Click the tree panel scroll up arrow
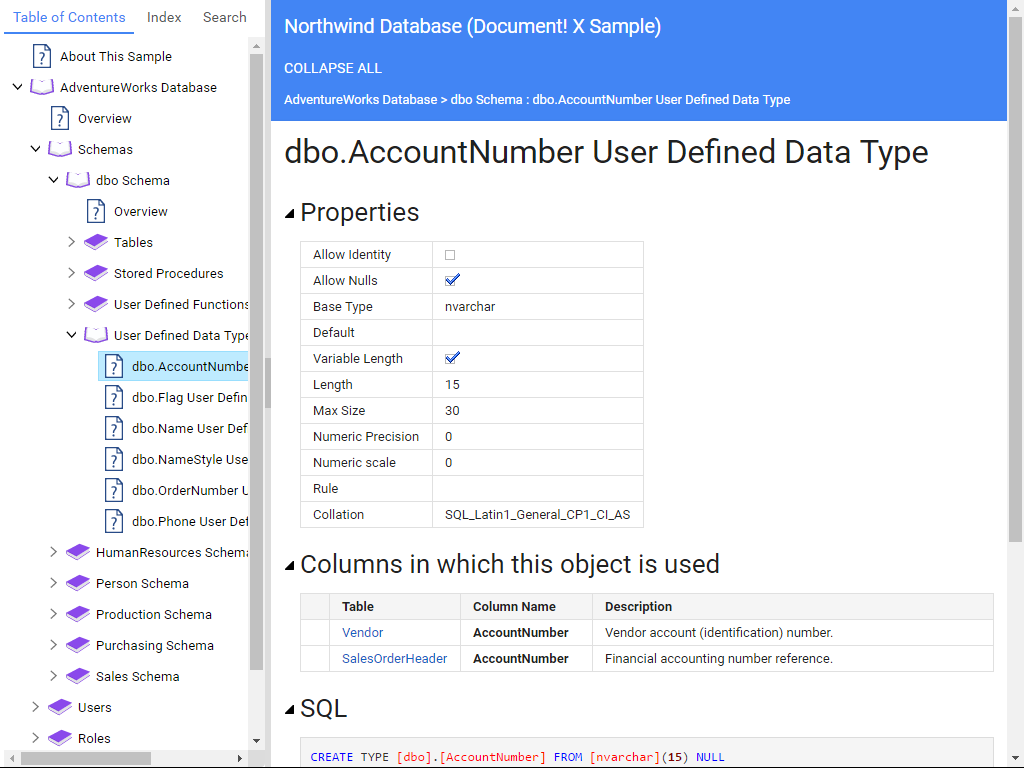1024x768 pixels. pos(256,46)
